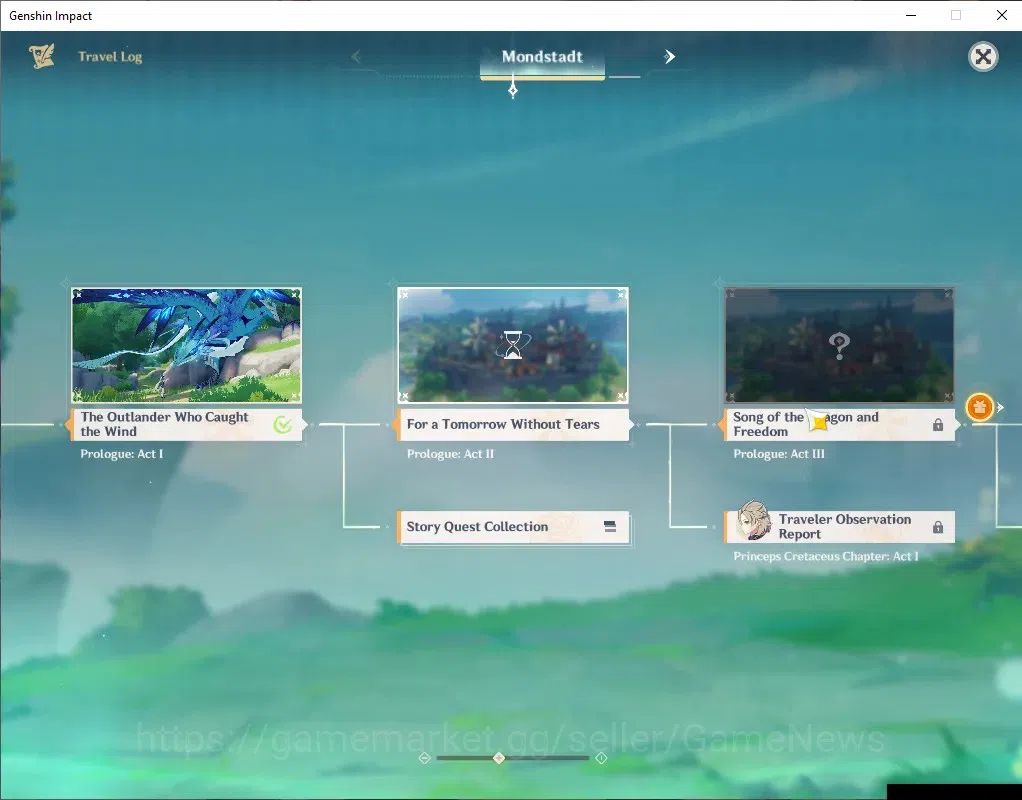Jump to timeline start diamond marker
This screenshot has height=800, width=1022.
[424, 758]
